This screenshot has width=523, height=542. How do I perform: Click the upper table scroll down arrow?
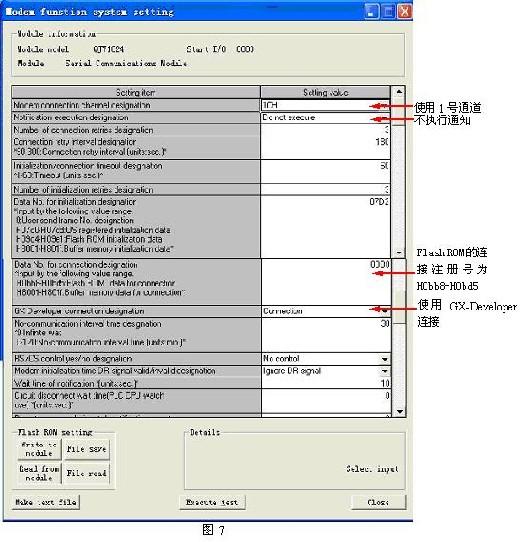pos(399,253)
